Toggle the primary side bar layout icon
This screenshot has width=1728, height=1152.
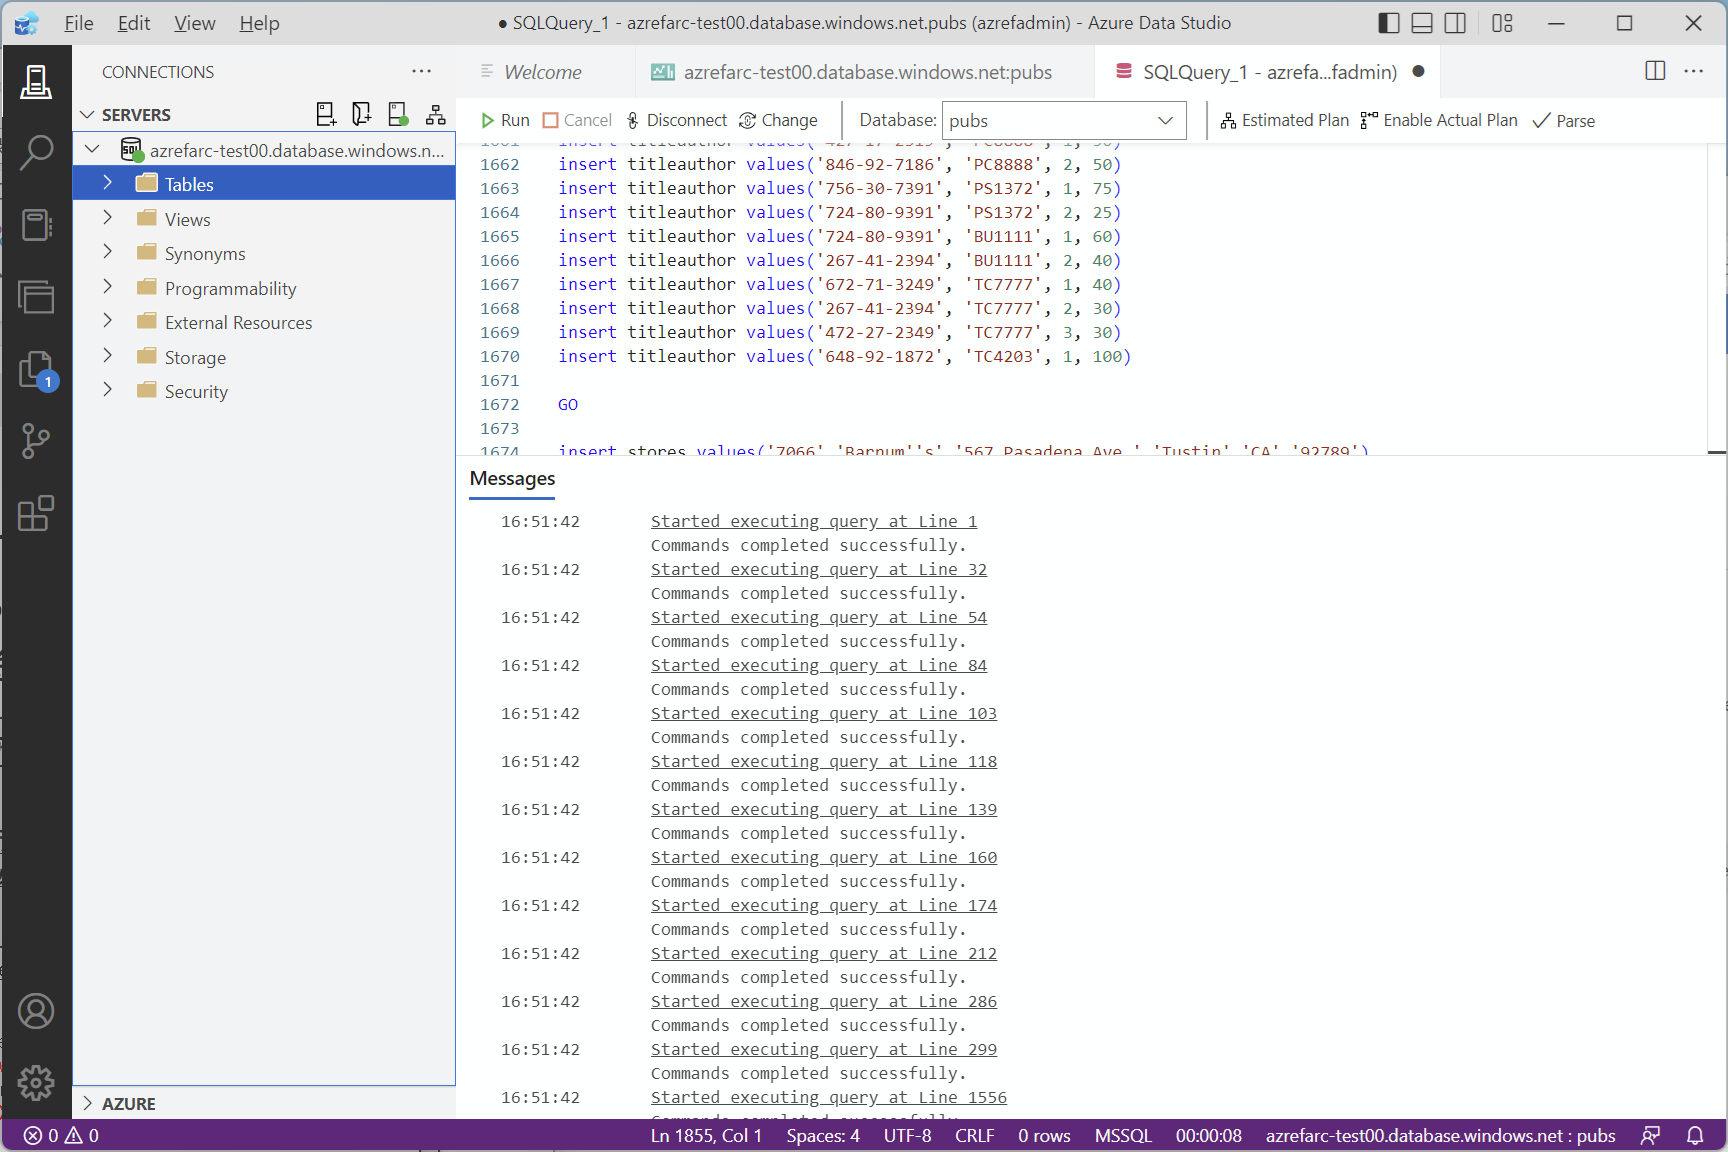pos(1389,23)
